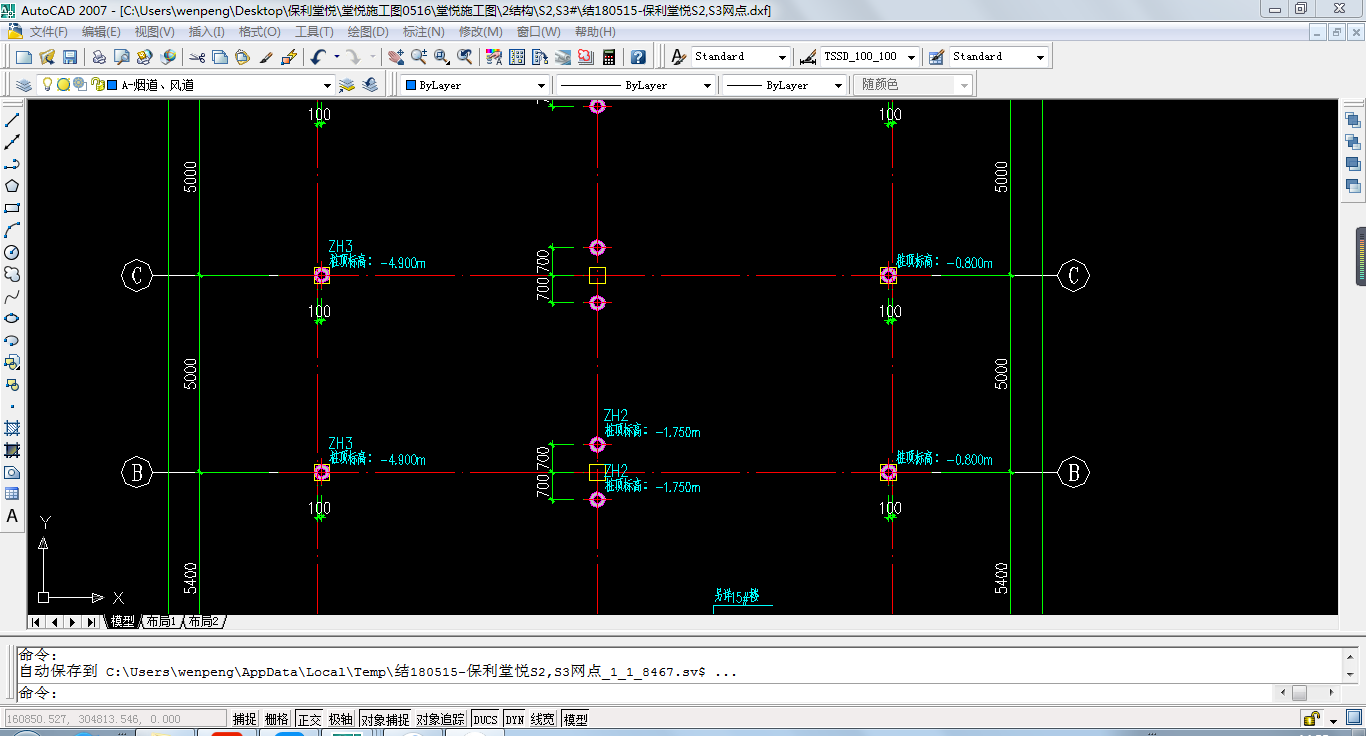
Task: Click the Plot Preview icon
Action: coord(122,57)
